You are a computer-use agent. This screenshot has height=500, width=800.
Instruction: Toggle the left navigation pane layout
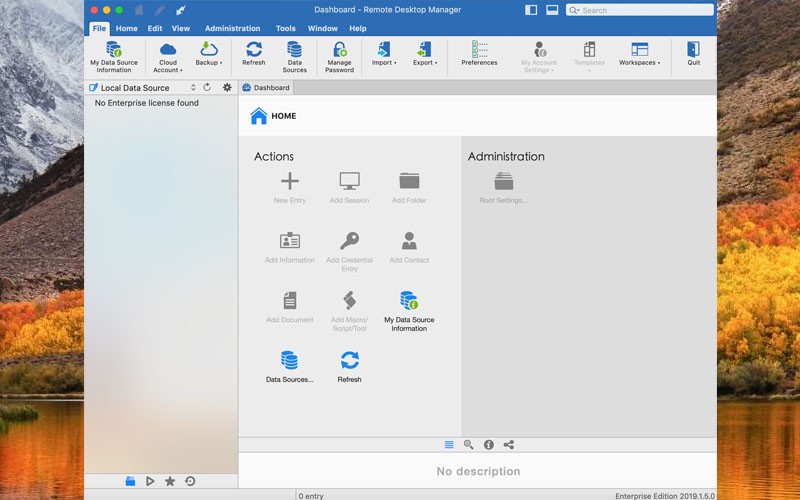(531, 10)
